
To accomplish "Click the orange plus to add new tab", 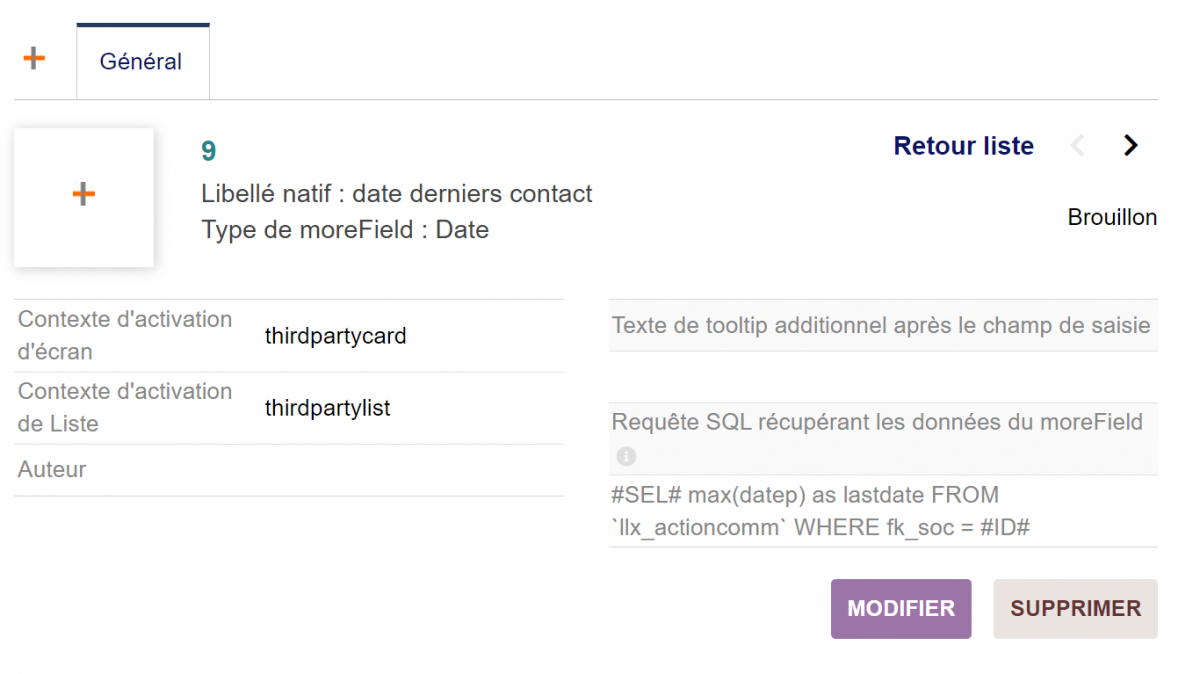I will 33,57.
